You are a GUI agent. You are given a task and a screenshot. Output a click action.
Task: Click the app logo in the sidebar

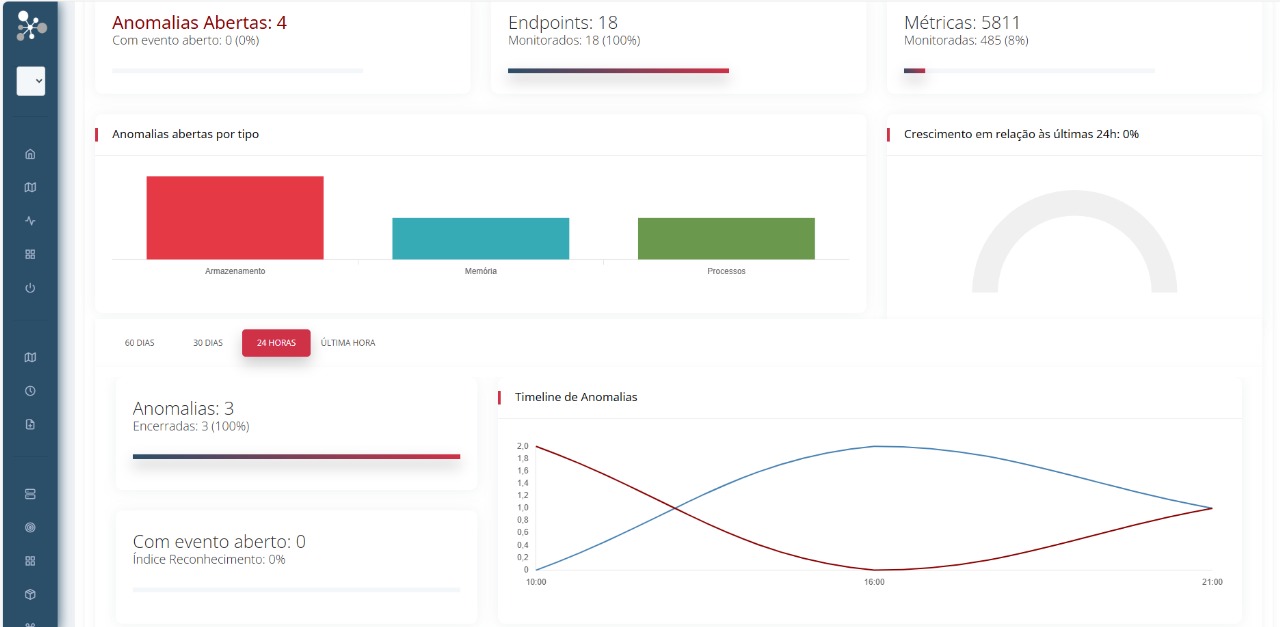click(x=31, y=27)
